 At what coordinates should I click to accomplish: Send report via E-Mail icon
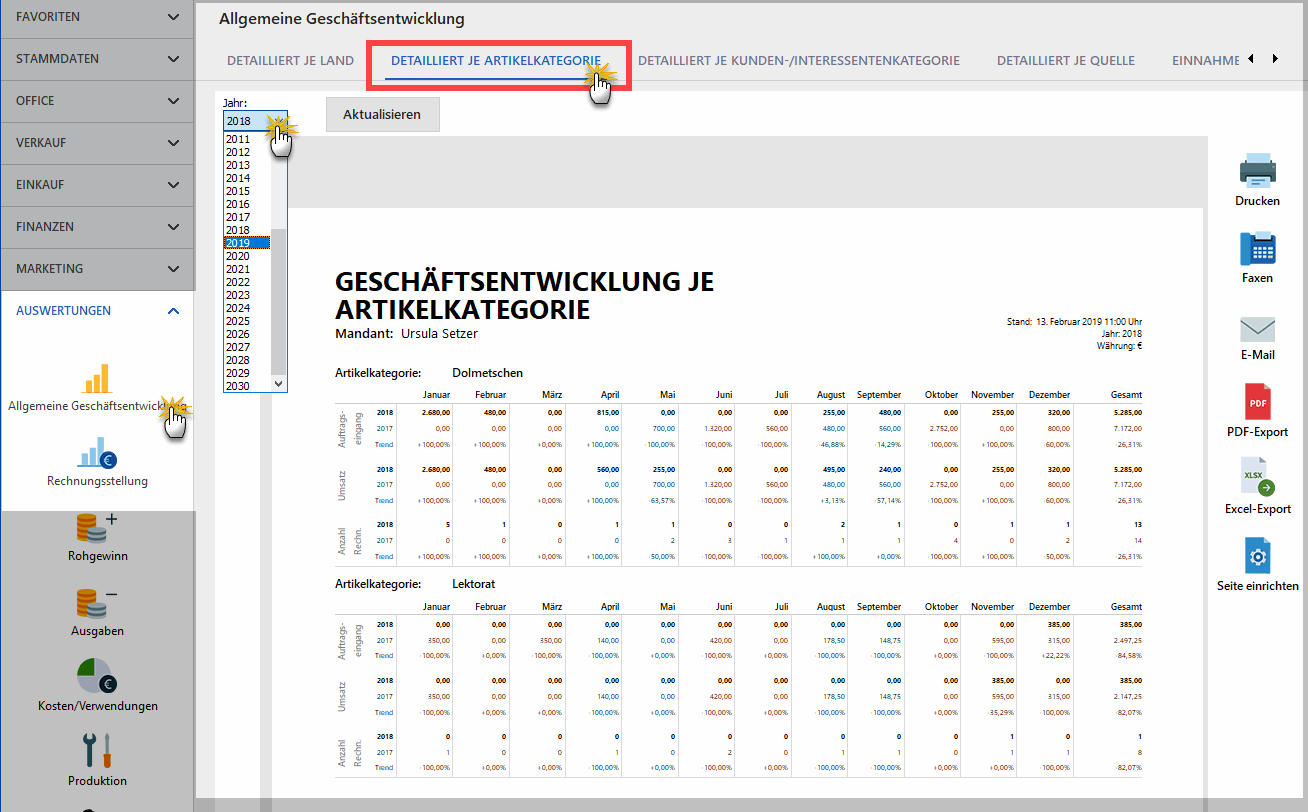click(x=1257, y=329)
